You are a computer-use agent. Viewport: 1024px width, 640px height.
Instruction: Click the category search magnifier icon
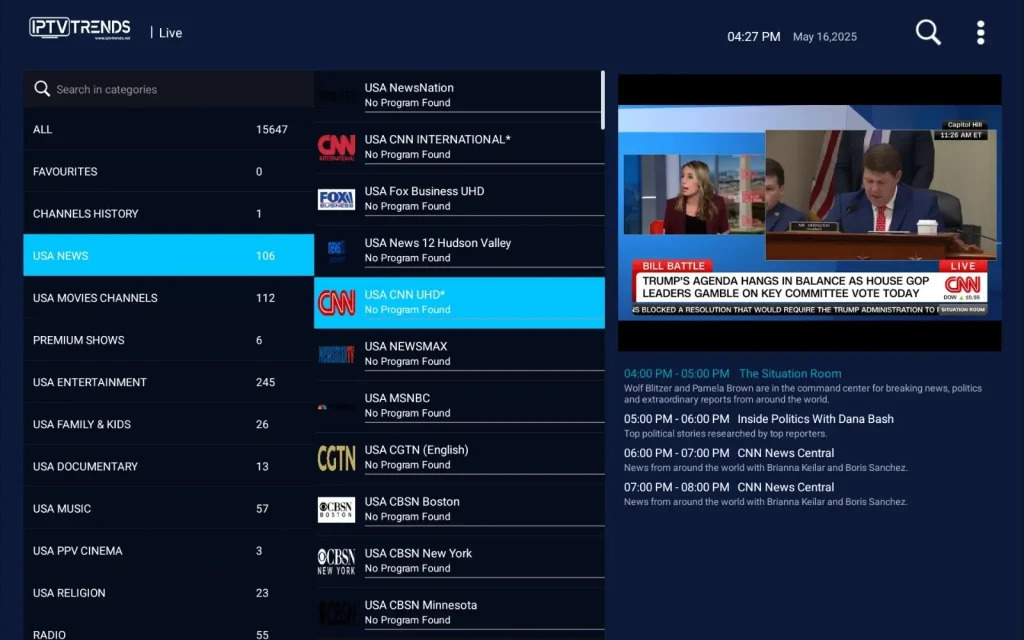[42, 89]
